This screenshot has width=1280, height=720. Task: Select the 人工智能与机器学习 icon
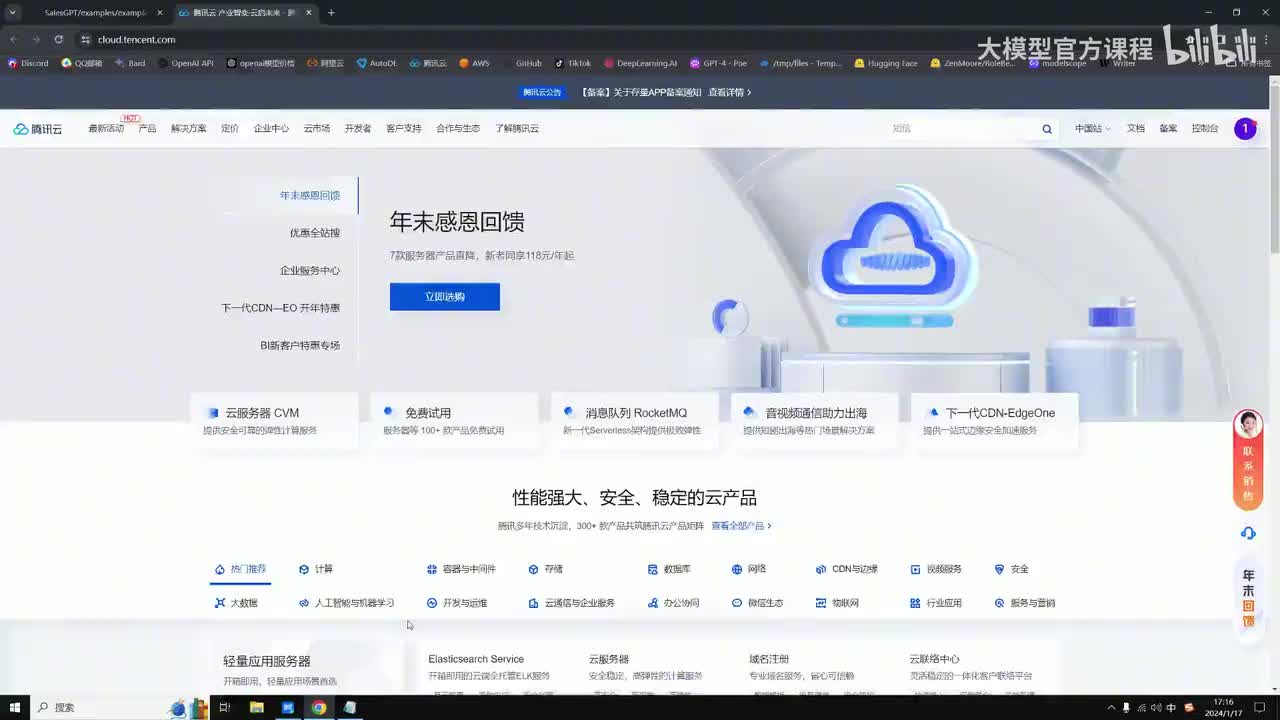tap(304, 603)
